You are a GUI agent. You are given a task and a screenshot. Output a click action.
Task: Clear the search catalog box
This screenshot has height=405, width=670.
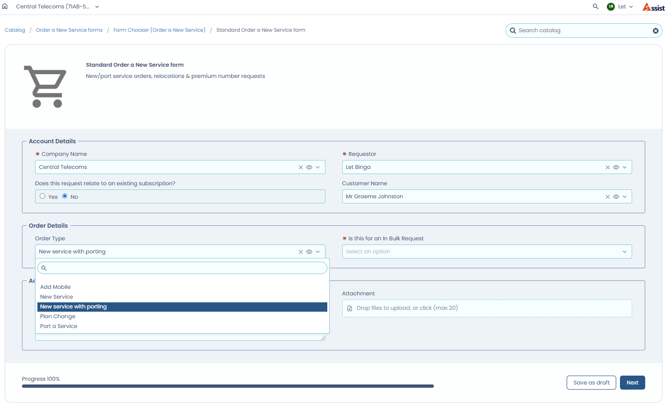tap(655, 31)
